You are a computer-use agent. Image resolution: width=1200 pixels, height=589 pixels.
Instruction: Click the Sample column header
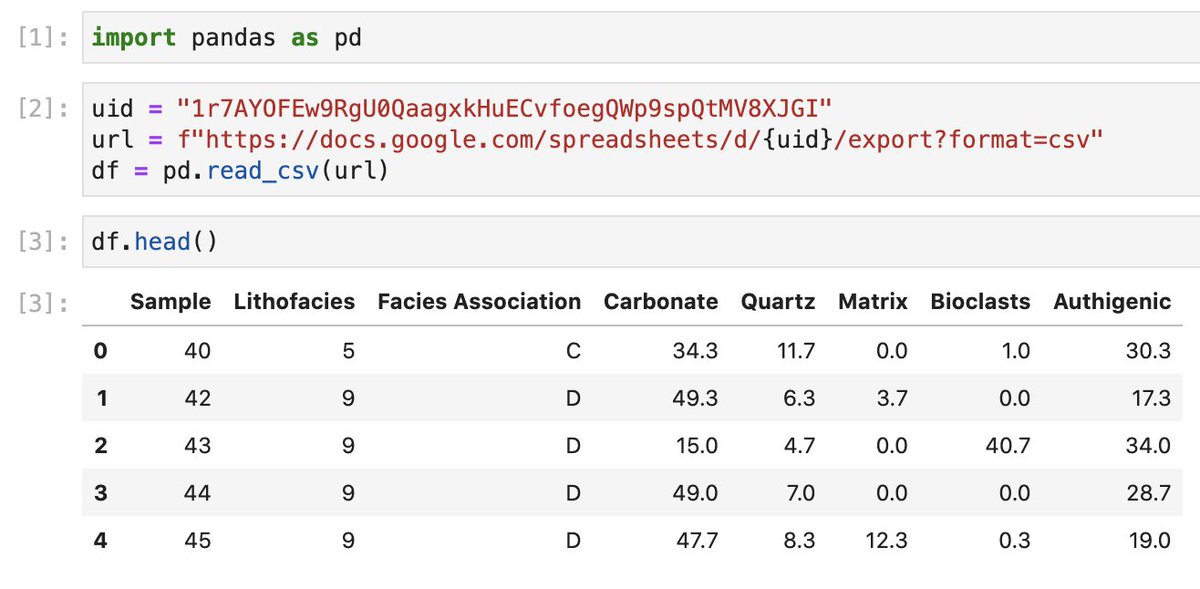(170, 302)
